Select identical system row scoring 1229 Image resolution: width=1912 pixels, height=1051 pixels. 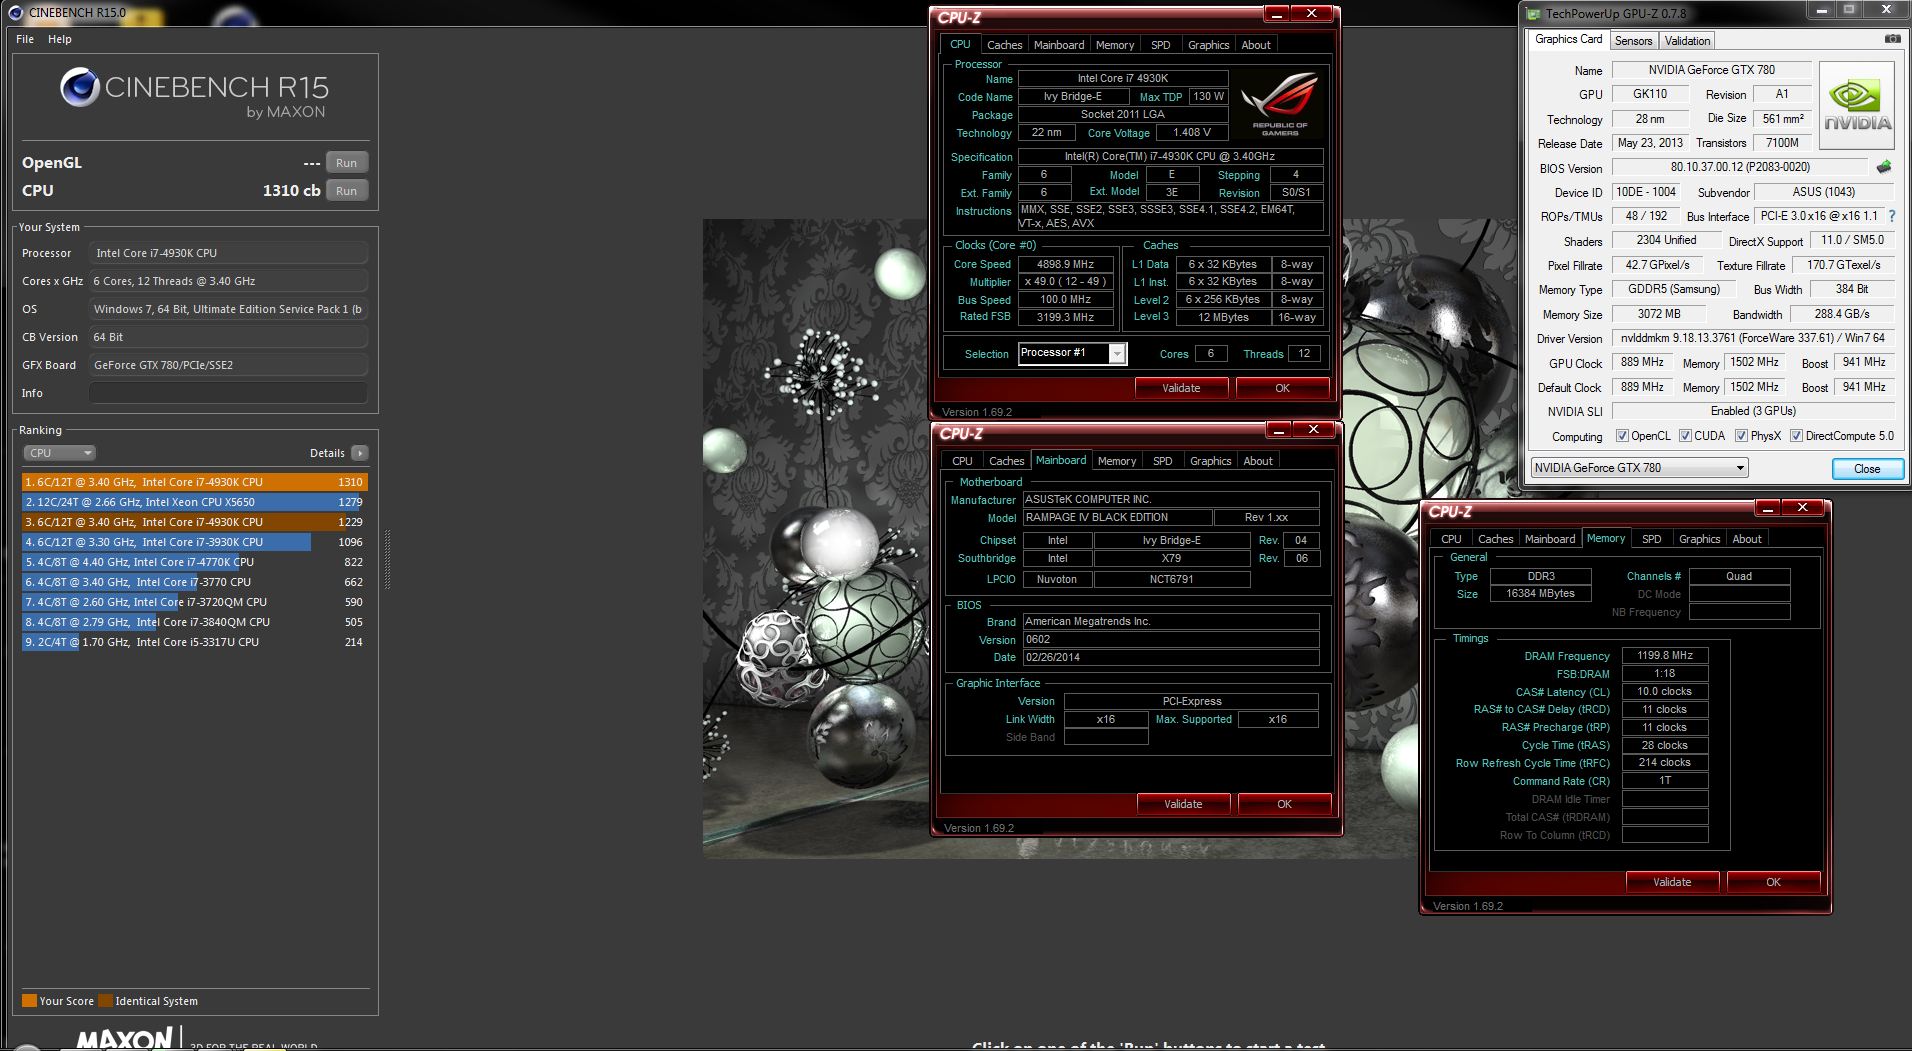(195, 522)
